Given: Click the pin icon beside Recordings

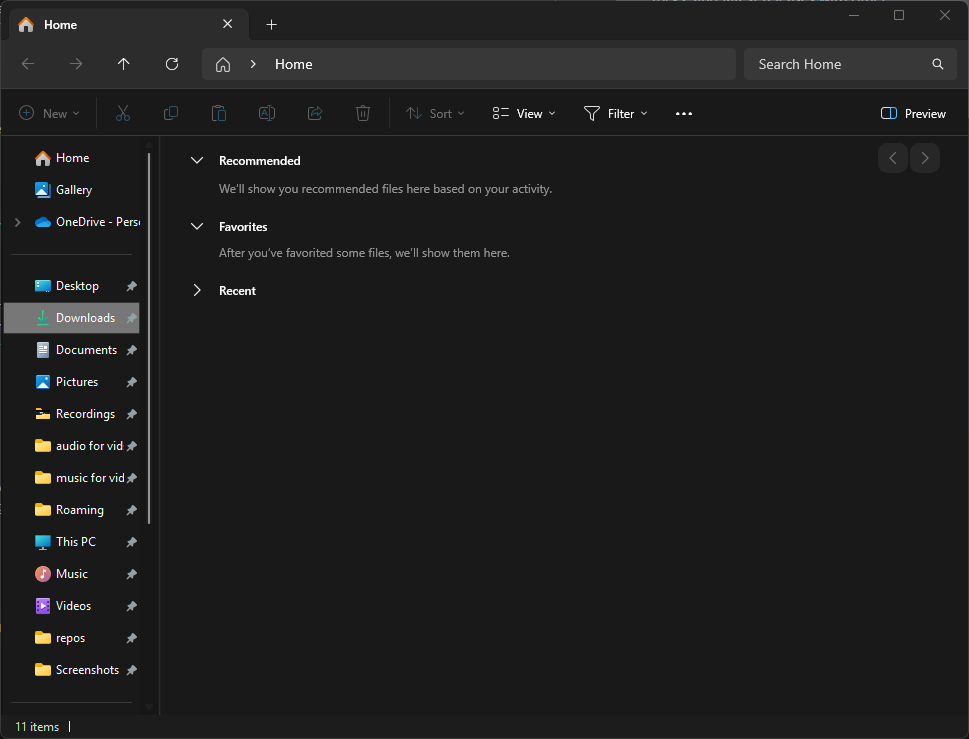Looking at the screenshot, I should coord(132,414).
